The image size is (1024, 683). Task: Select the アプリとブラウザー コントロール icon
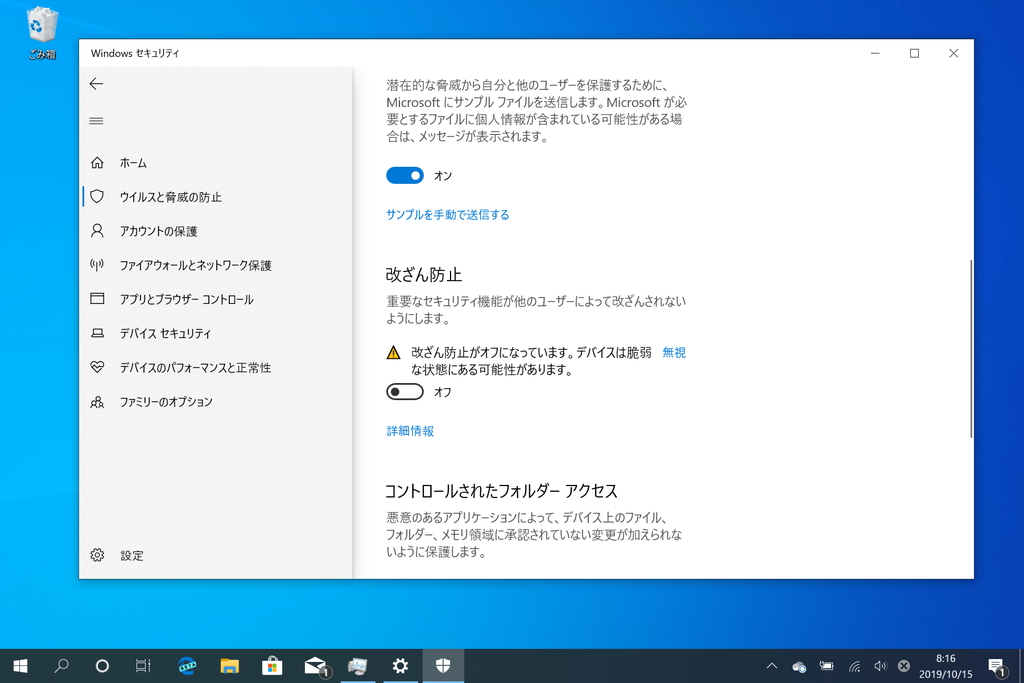96,299
